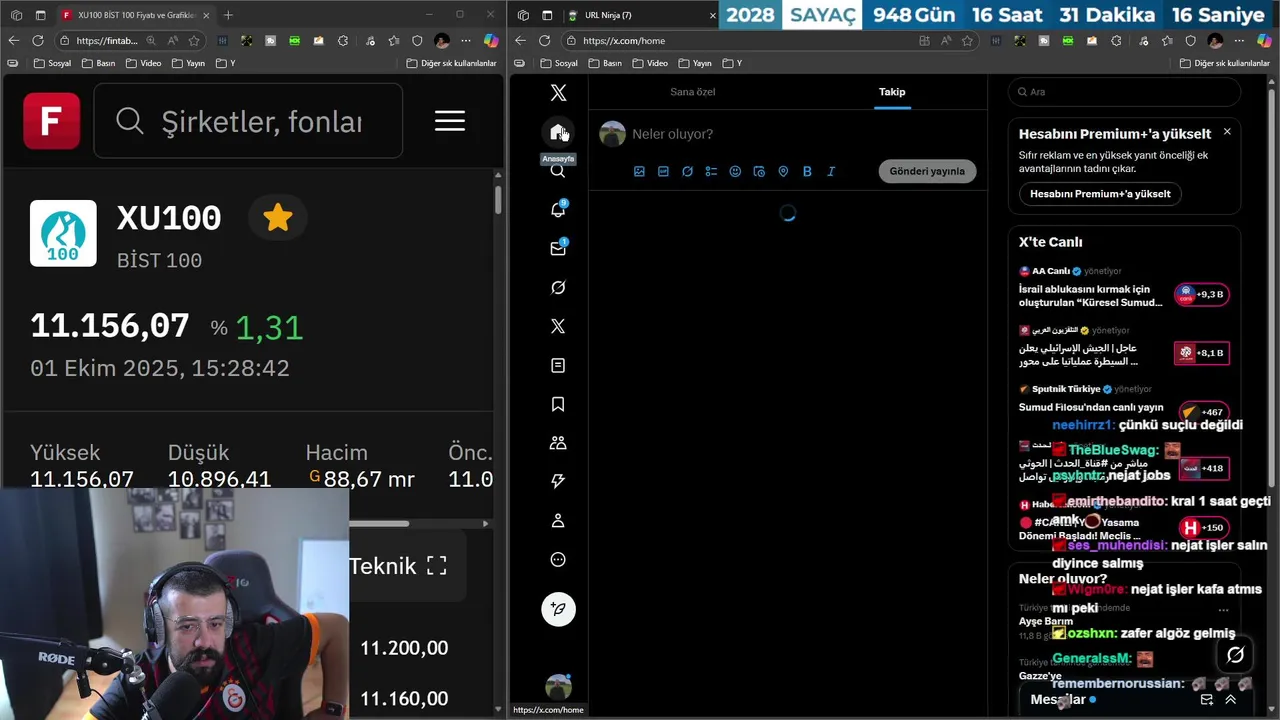Click Teknik fullscreen expand icon
This screenshot has height=720, width=1280.
coord(437,566)
